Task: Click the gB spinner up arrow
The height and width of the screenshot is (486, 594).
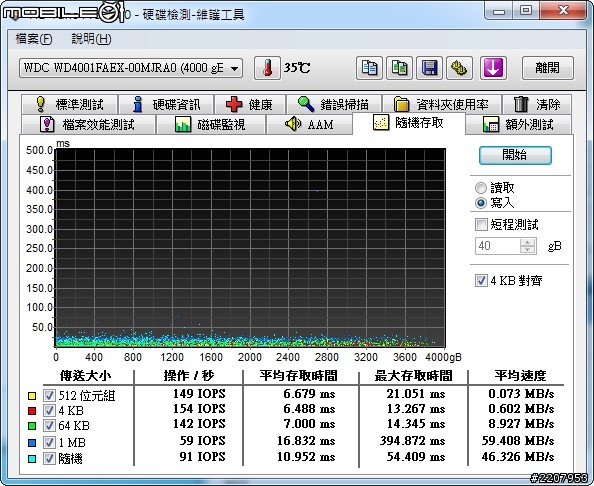Action: coord(527,242)
